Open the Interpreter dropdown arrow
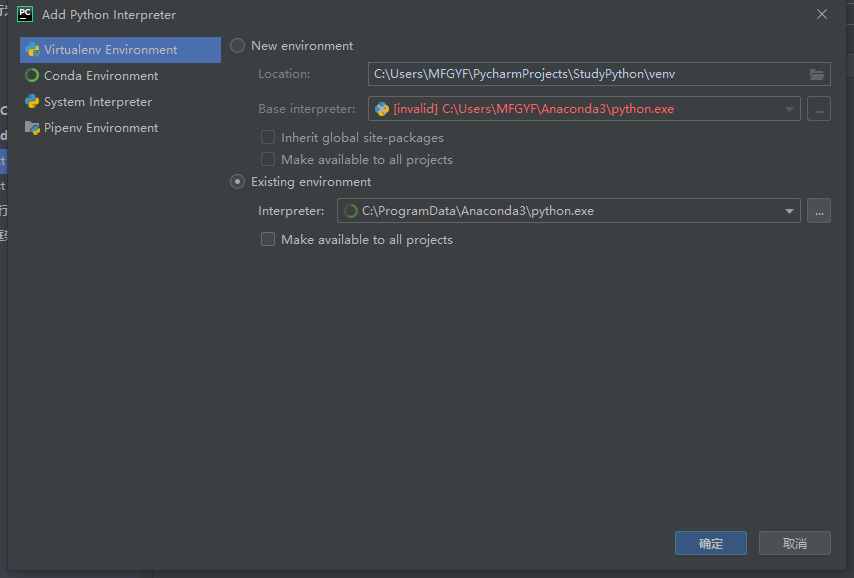 789,211
